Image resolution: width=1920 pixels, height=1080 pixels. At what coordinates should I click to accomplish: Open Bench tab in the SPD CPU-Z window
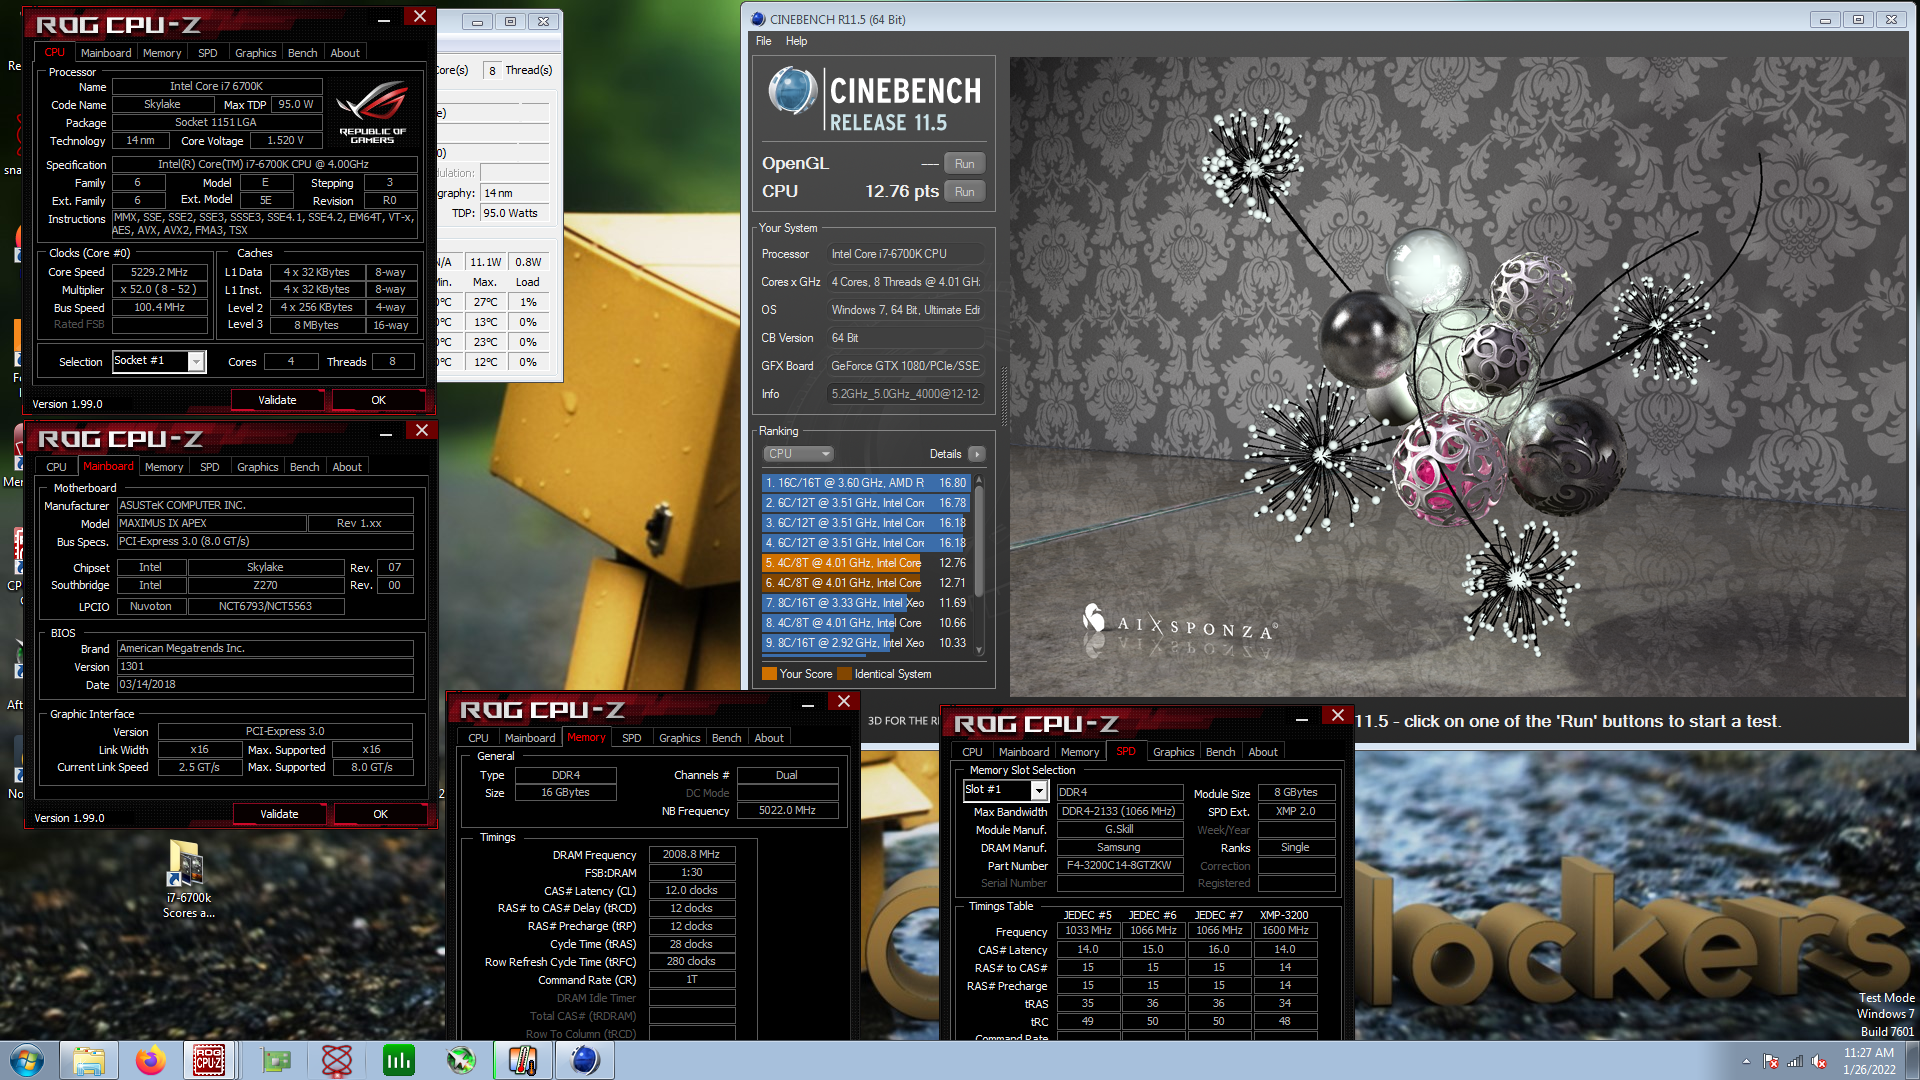1220,752
